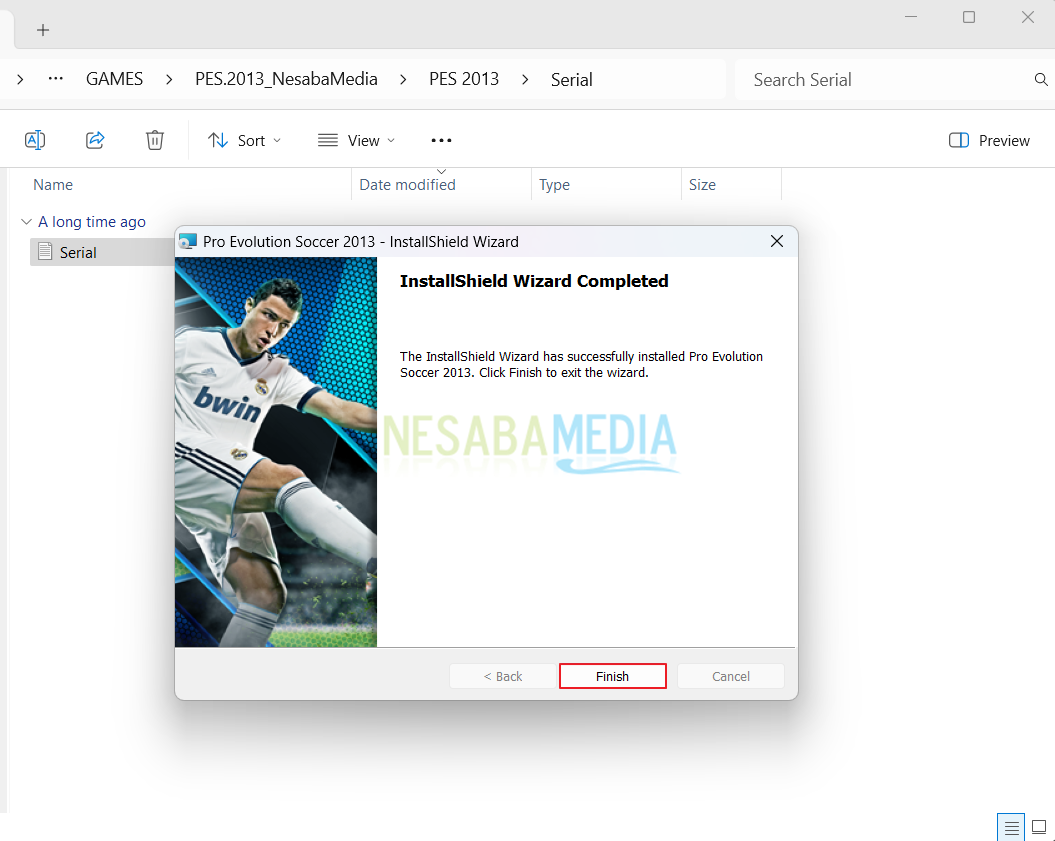Image resolution: width=1055 pixels, height=841 pixels.
Task: Click the Share icon in Explorer toolbar
Action: (x=95, y=140)
